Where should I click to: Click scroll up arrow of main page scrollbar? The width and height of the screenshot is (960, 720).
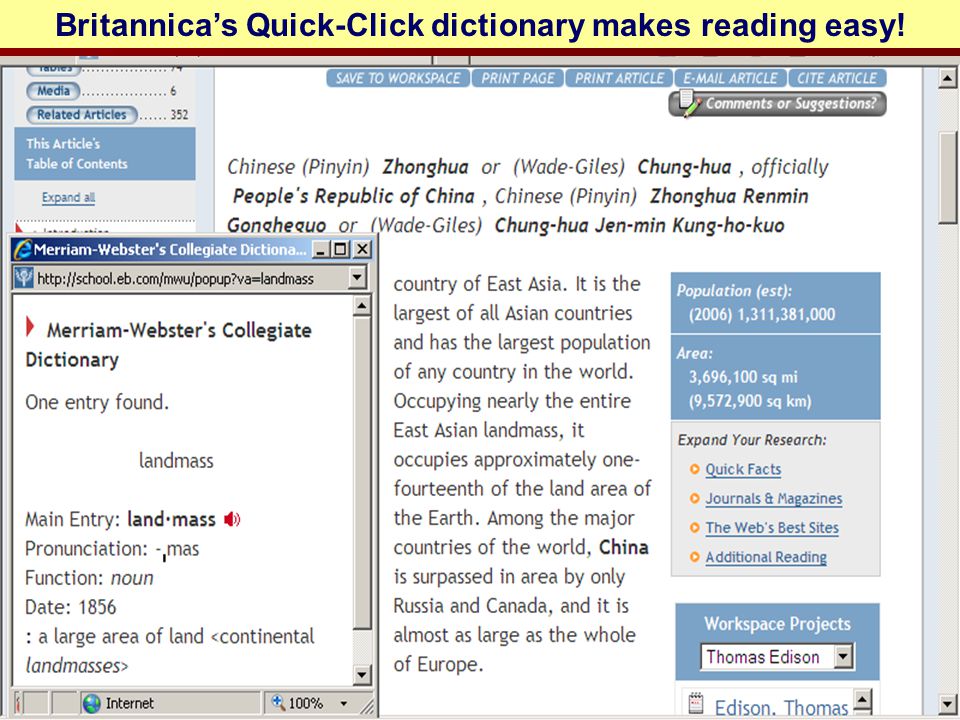(947, 78)
